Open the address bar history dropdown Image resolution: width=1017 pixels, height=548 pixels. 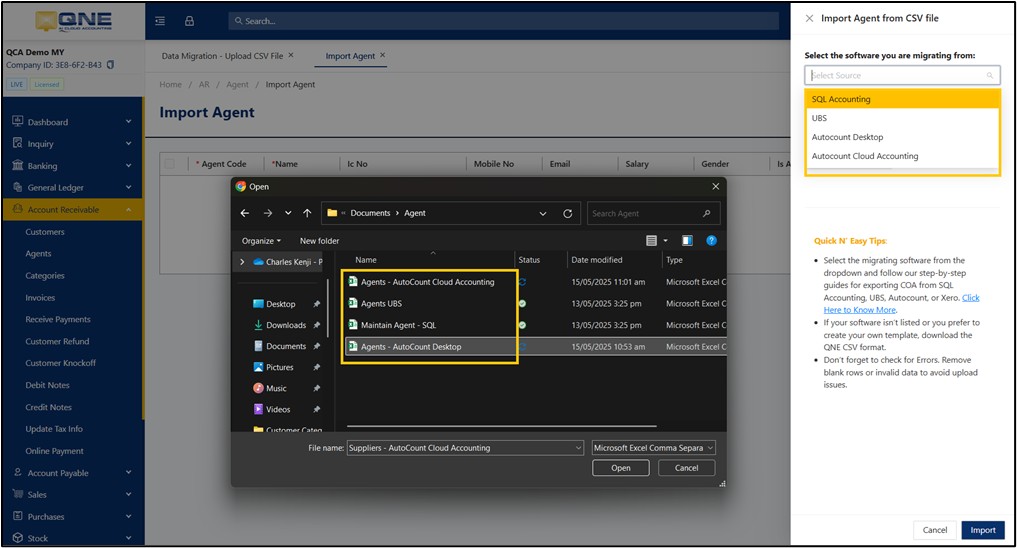tap(543, 213)
